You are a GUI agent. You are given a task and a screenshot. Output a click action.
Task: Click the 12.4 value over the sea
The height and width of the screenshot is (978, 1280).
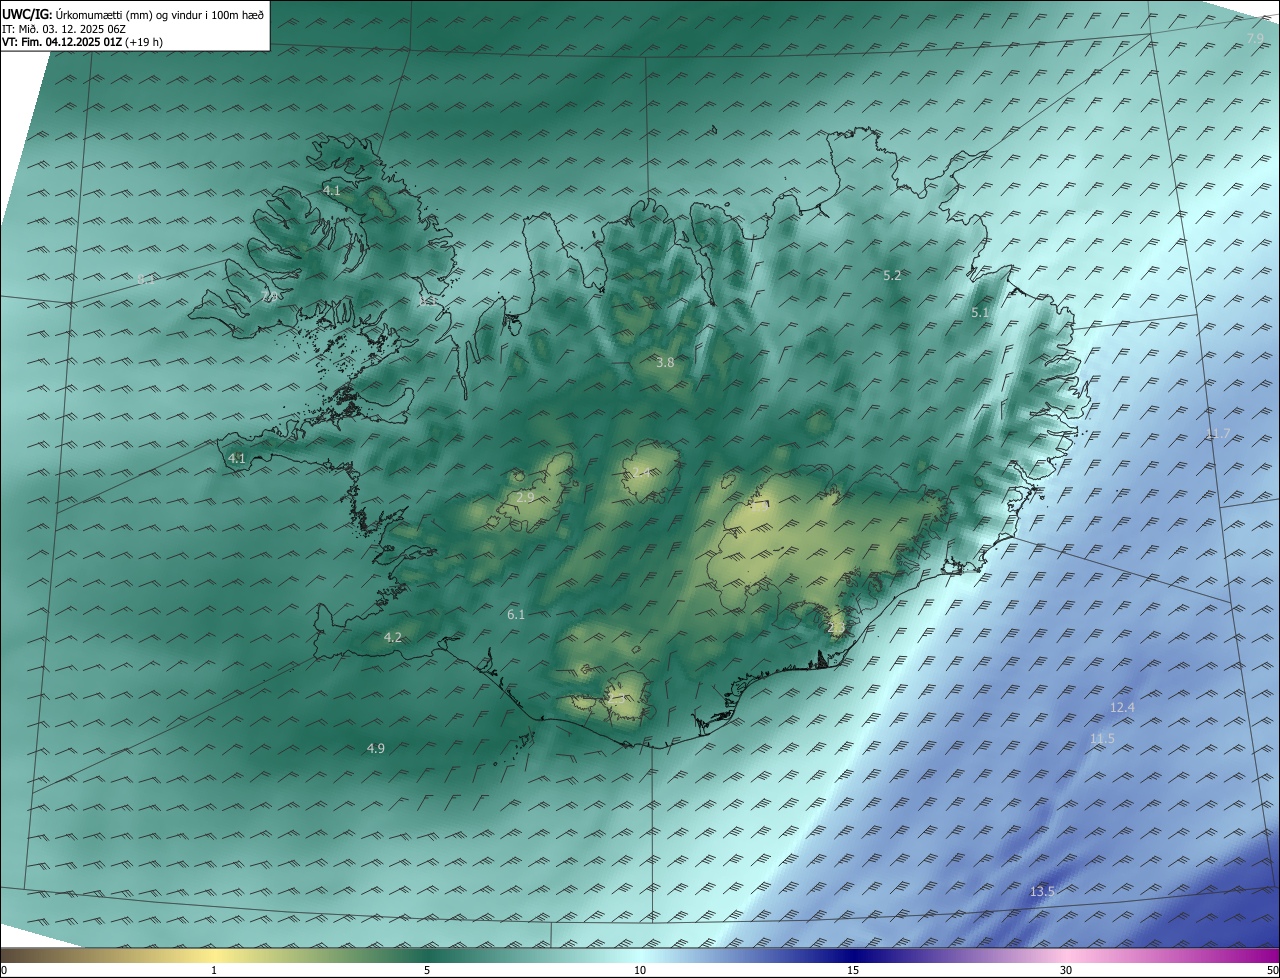pyautogui.click(x=1122, y=707)
